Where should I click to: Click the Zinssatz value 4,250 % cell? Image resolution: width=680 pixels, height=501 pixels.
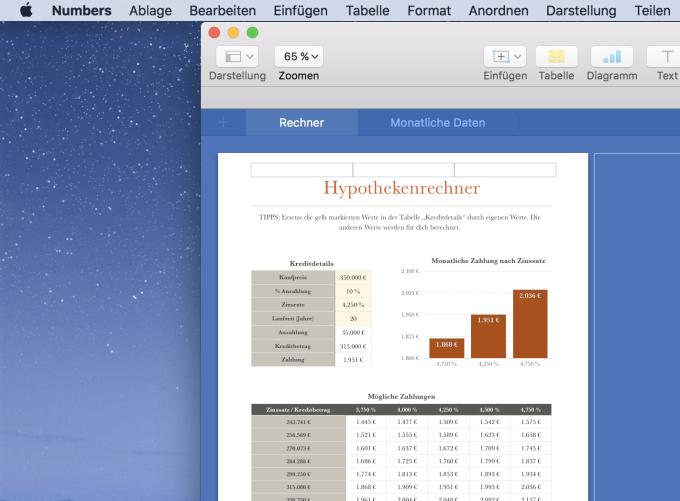(x=353, y=305)
